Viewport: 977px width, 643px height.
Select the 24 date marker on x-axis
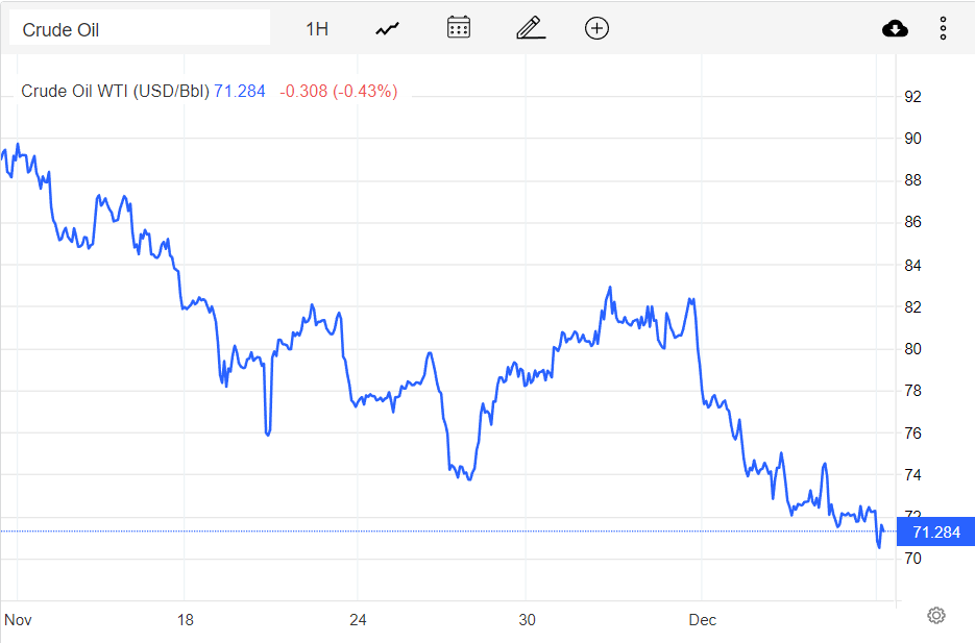pos(358,620)
